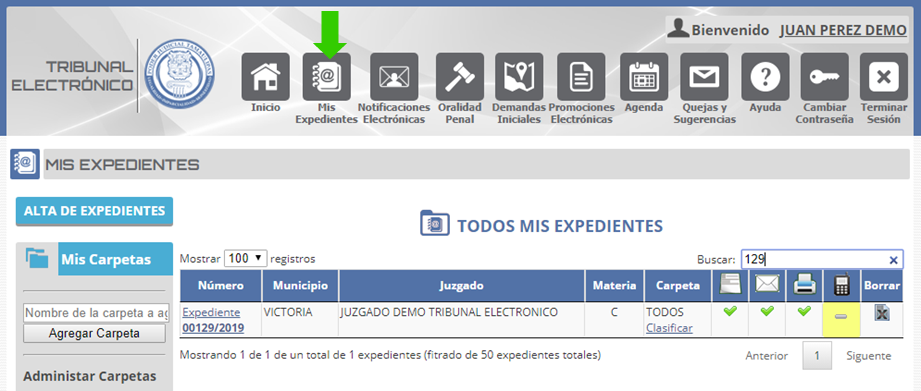Toggle the email notification green checkmark

767,311
